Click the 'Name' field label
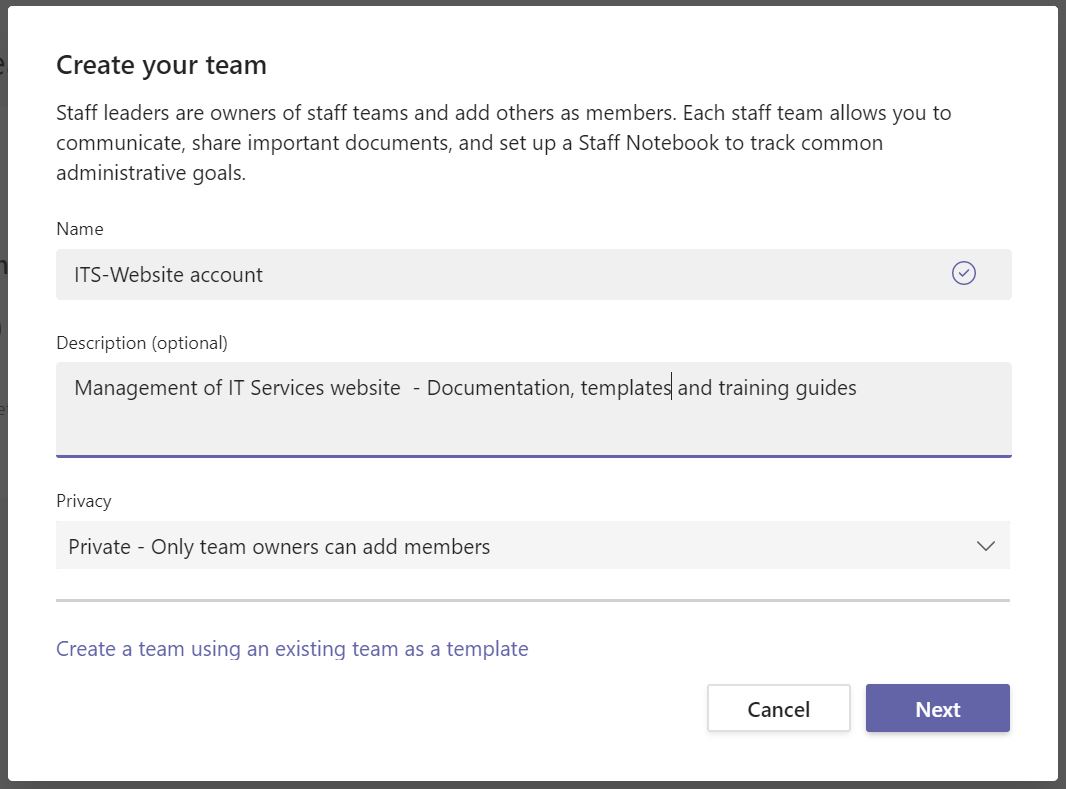 pos(79,229)
